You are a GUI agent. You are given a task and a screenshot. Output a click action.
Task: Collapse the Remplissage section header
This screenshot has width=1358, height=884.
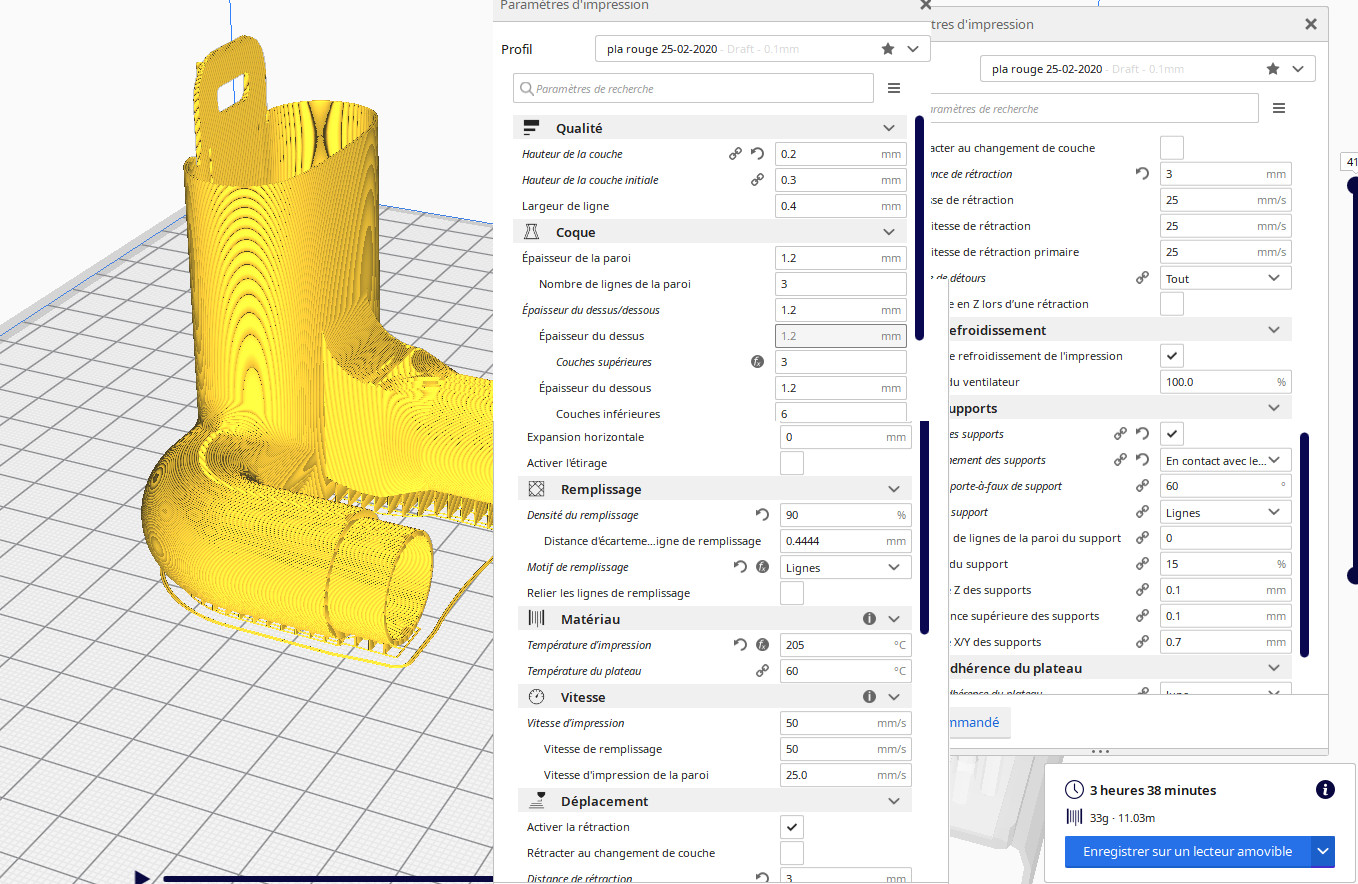[x=893, y=489]
